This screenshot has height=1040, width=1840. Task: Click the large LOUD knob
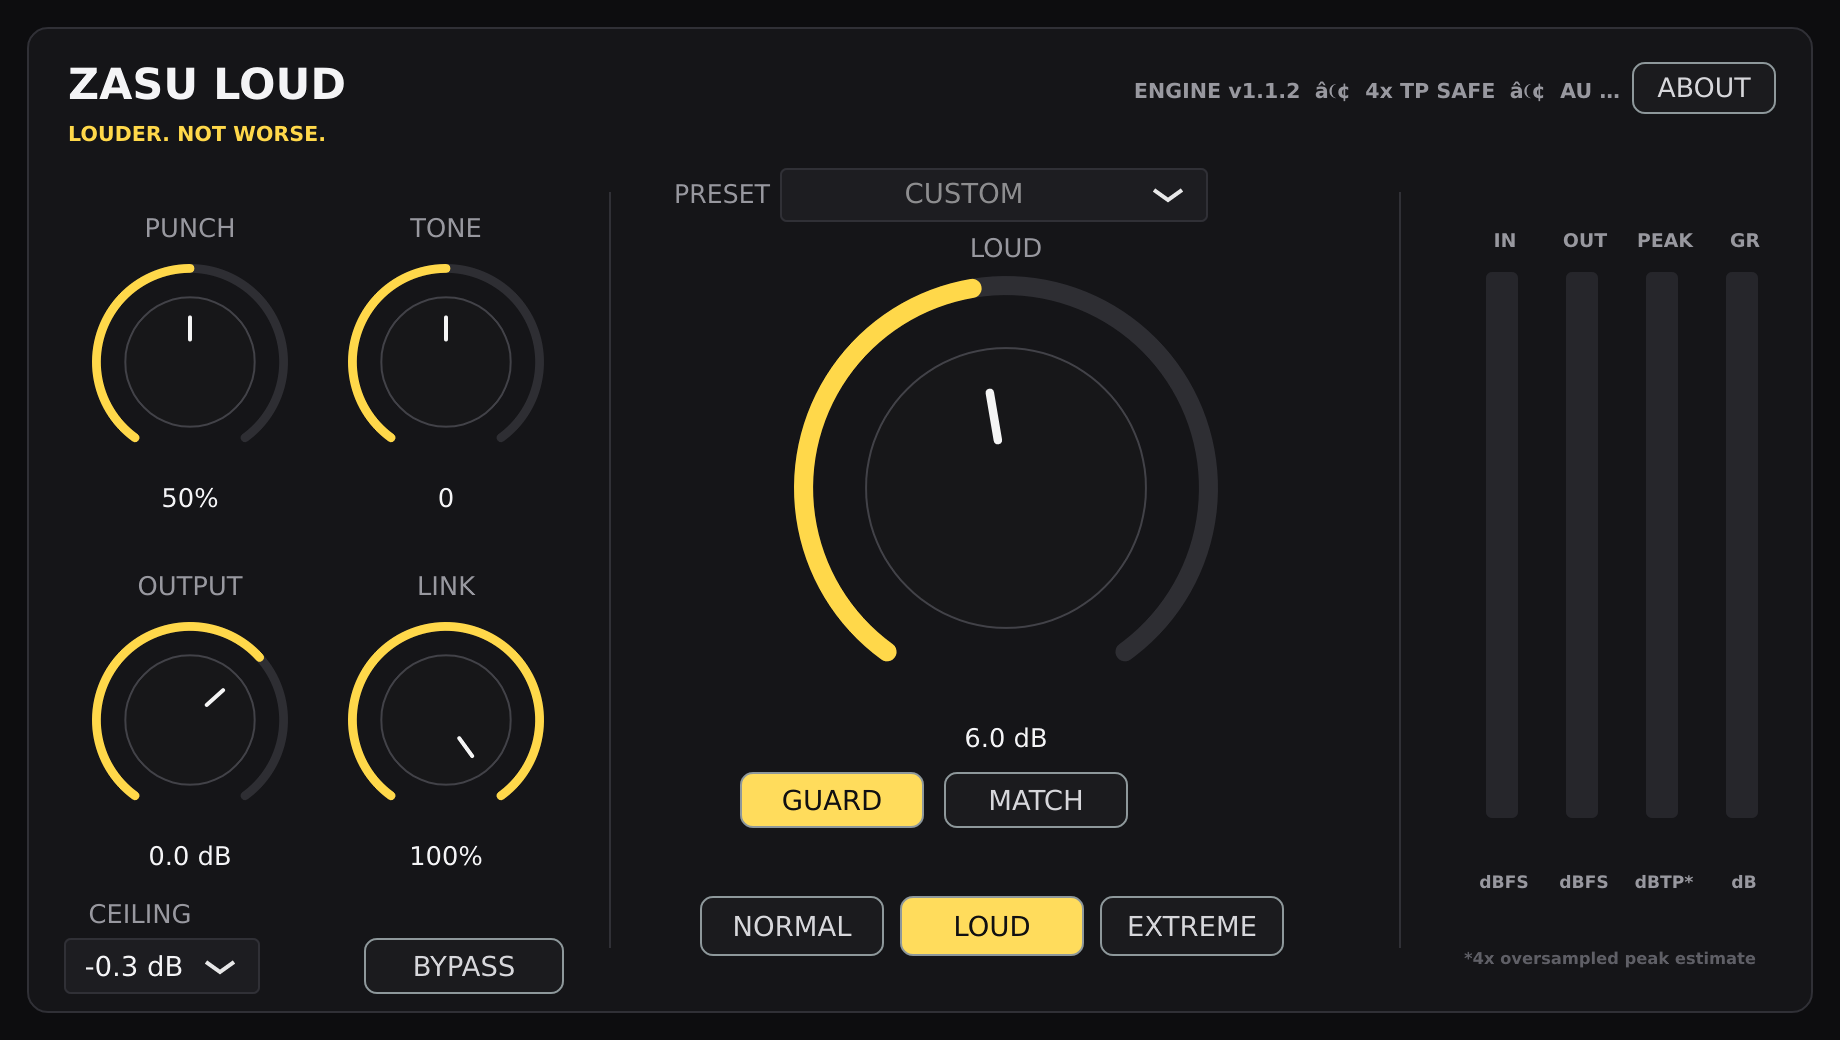[1006, 488]
